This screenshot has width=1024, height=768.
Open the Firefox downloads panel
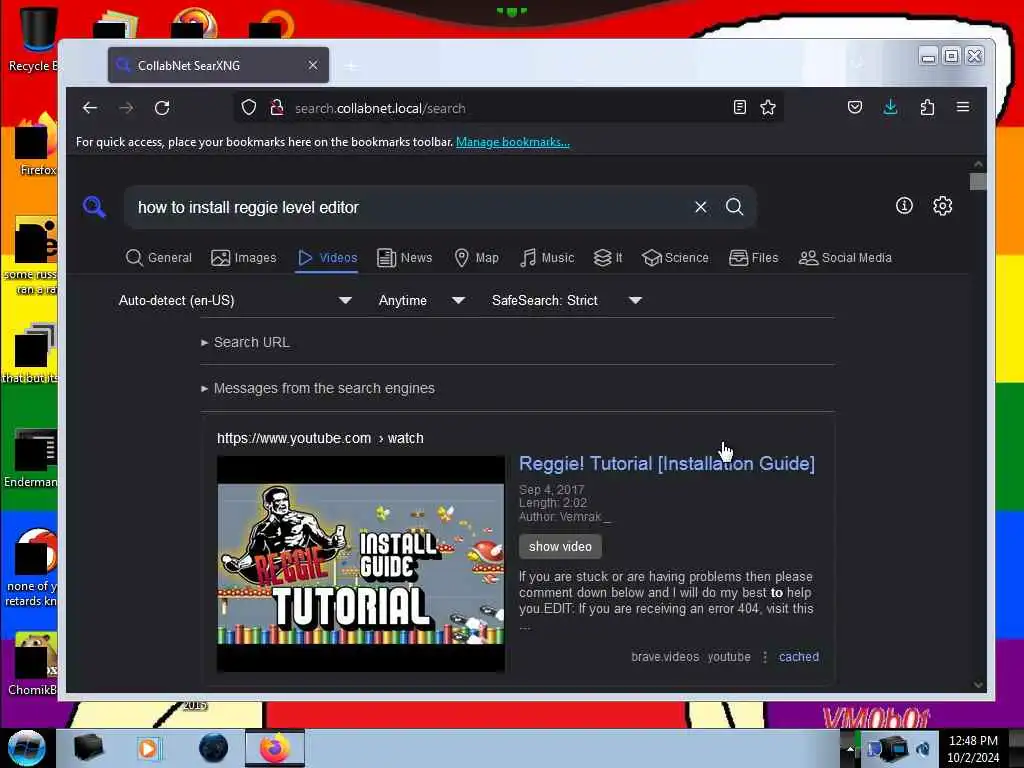tap(890, 107)
